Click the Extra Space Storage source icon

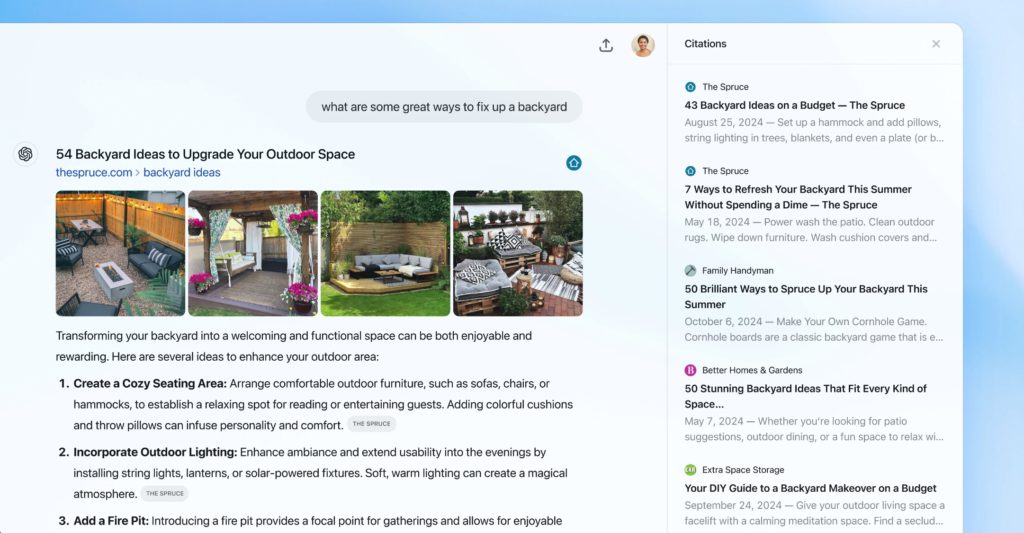690,470
